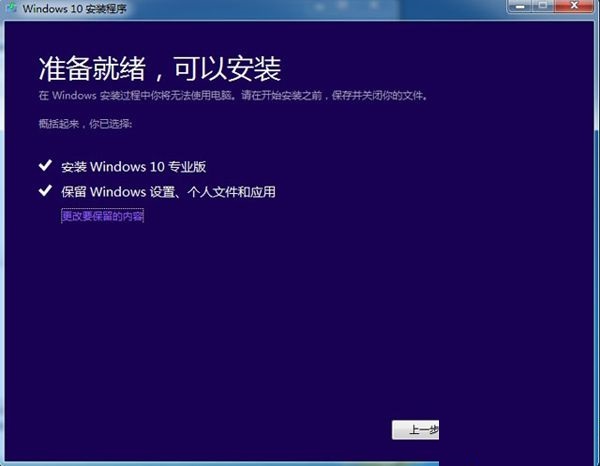
Task: Click checkmark beside 安装 Windows 10 专业版
Action: [x=45, y=165]
